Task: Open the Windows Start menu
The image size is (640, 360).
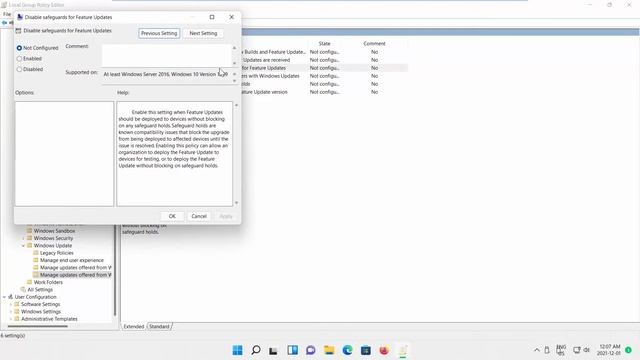Action: click(237, 350)
